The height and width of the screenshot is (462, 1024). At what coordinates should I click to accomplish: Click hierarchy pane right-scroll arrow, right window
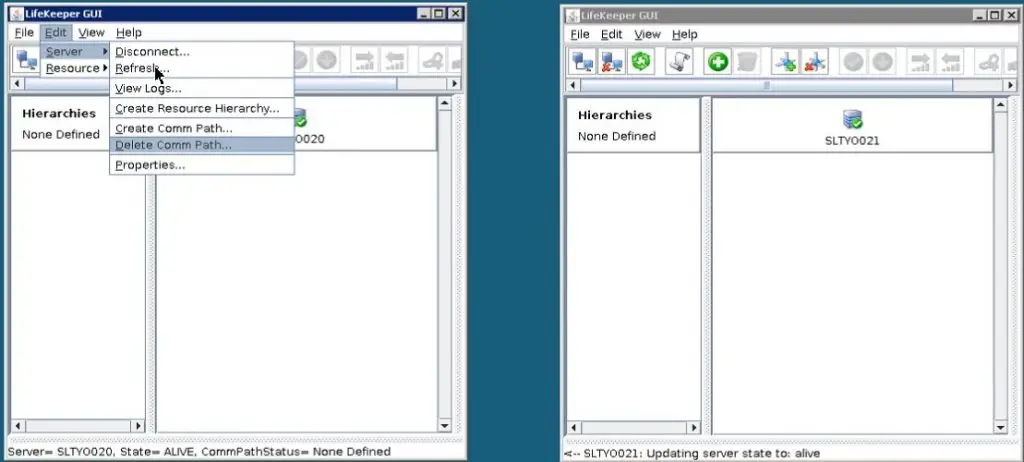pos(694,427)
